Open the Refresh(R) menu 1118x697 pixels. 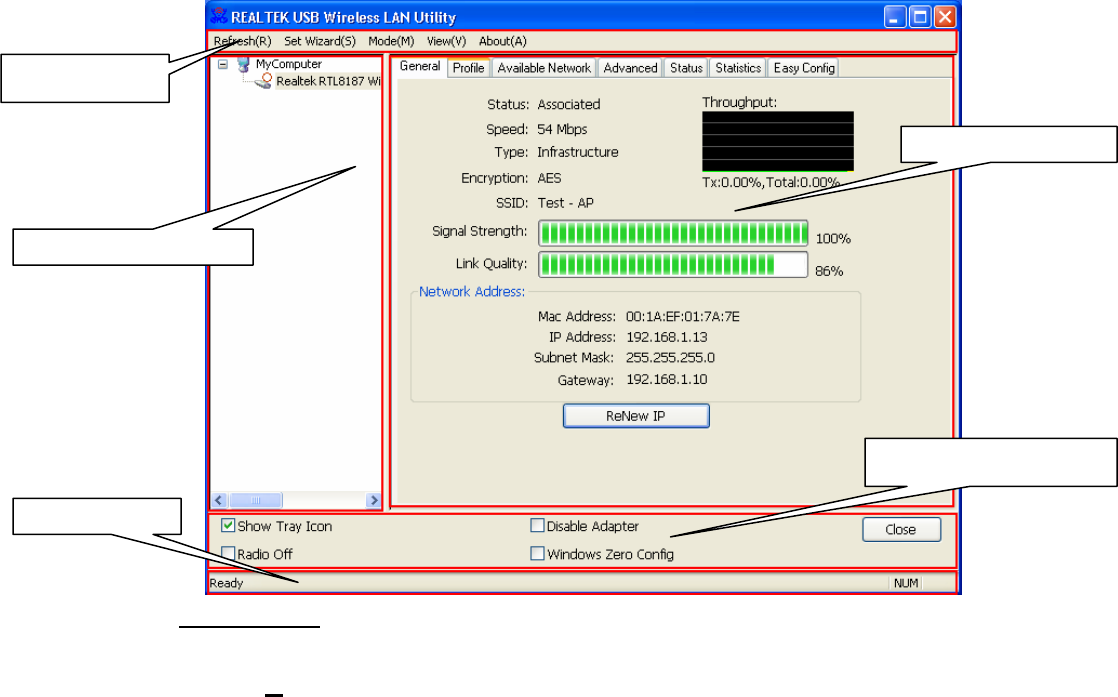click(x=242, y=41)
